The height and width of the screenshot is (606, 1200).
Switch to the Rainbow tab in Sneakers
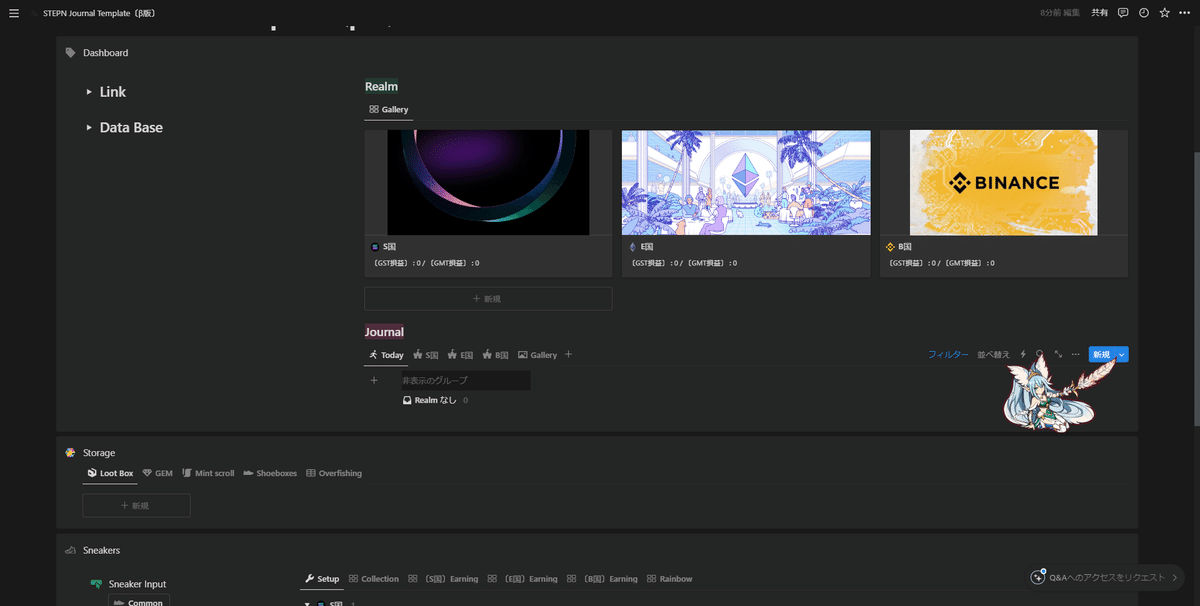669,579
